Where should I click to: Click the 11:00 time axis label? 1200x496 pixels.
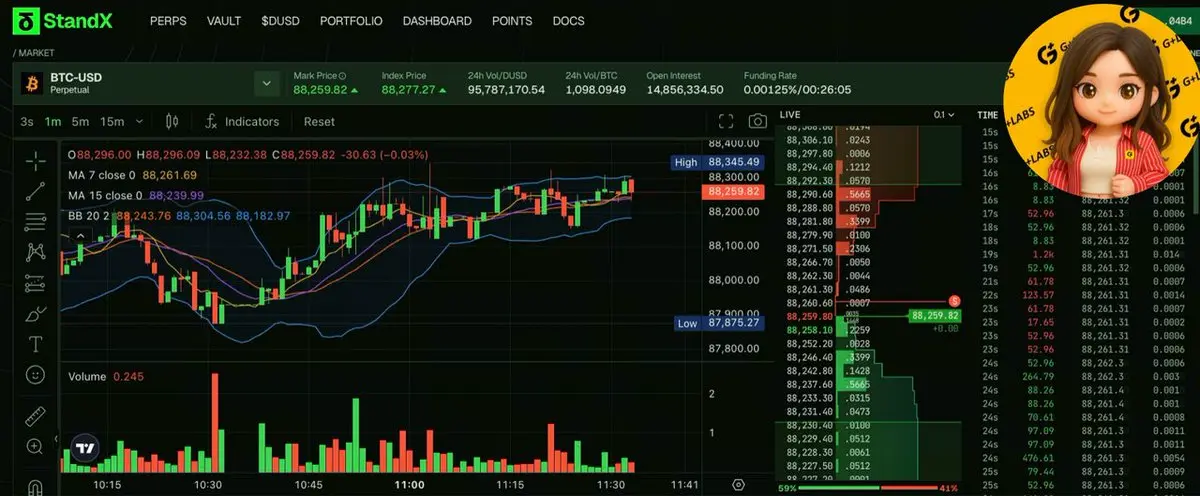410,484
